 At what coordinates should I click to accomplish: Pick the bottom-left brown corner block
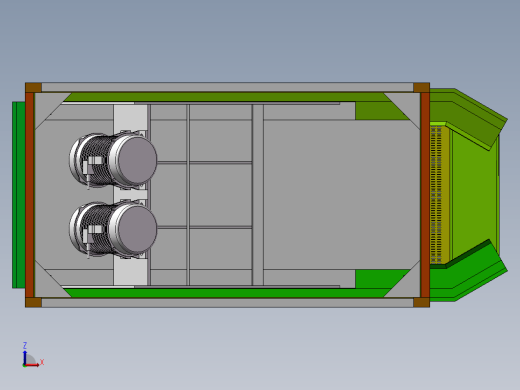coord(33,302)
